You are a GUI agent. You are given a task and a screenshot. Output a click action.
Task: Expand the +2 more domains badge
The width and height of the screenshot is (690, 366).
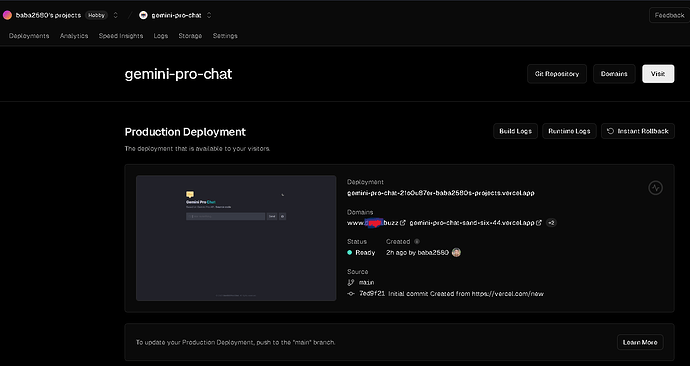[551, 223]
